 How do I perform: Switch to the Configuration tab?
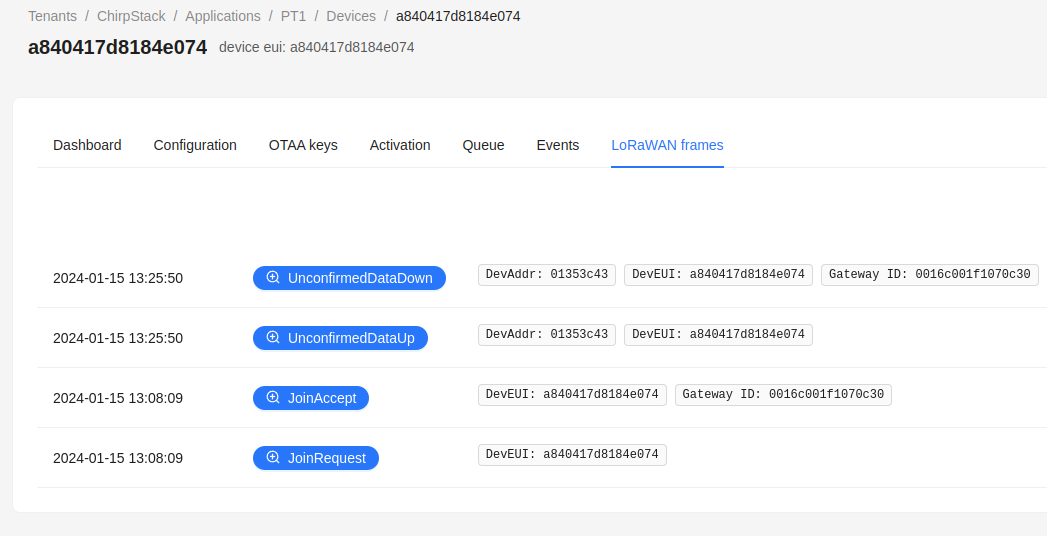(x=195, y=145)
